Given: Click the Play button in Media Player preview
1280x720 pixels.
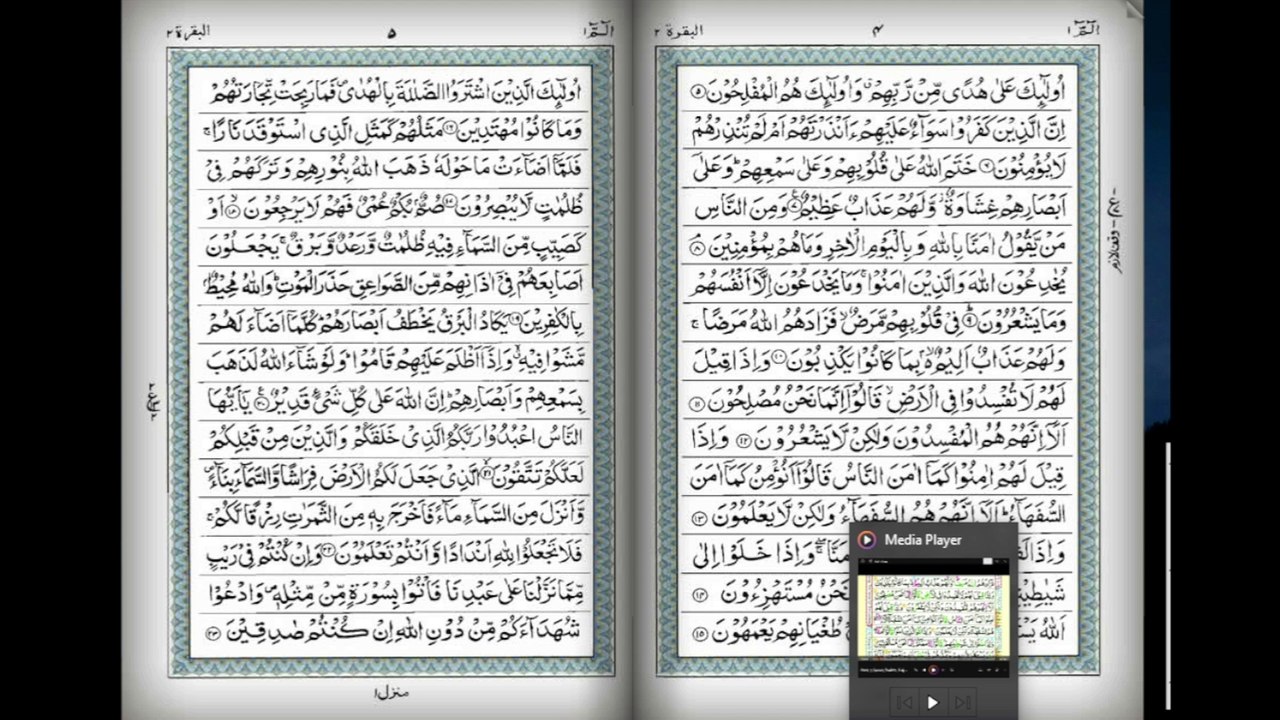Looking at the screenshot, I should pos(932,702).
